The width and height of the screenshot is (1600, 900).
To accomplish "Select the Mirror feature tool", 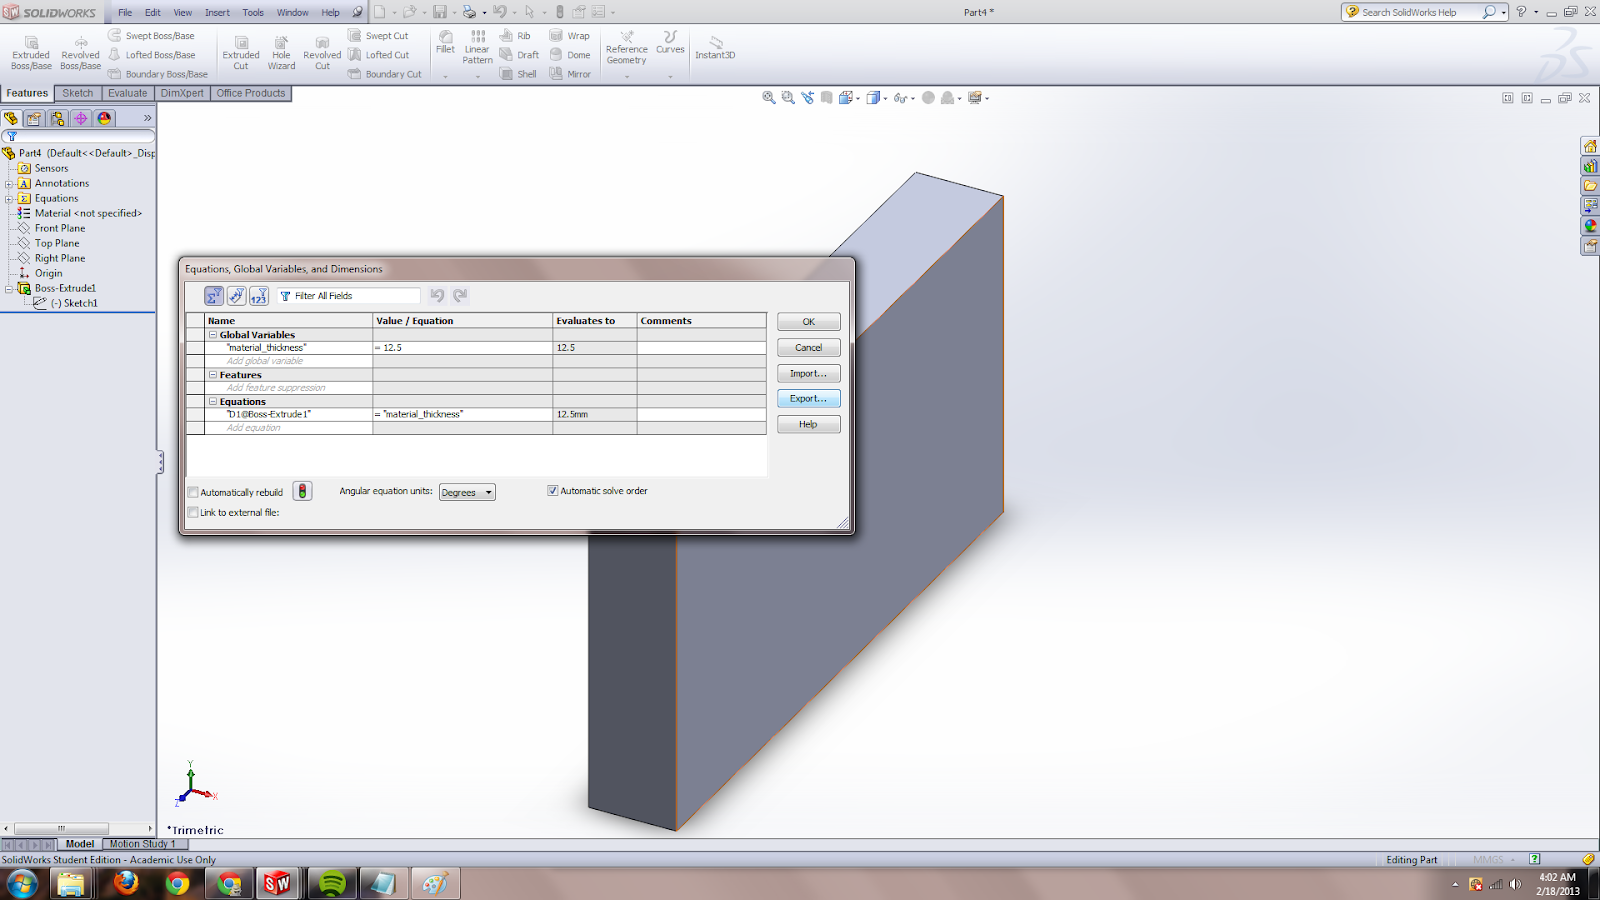I will point(570,74).
